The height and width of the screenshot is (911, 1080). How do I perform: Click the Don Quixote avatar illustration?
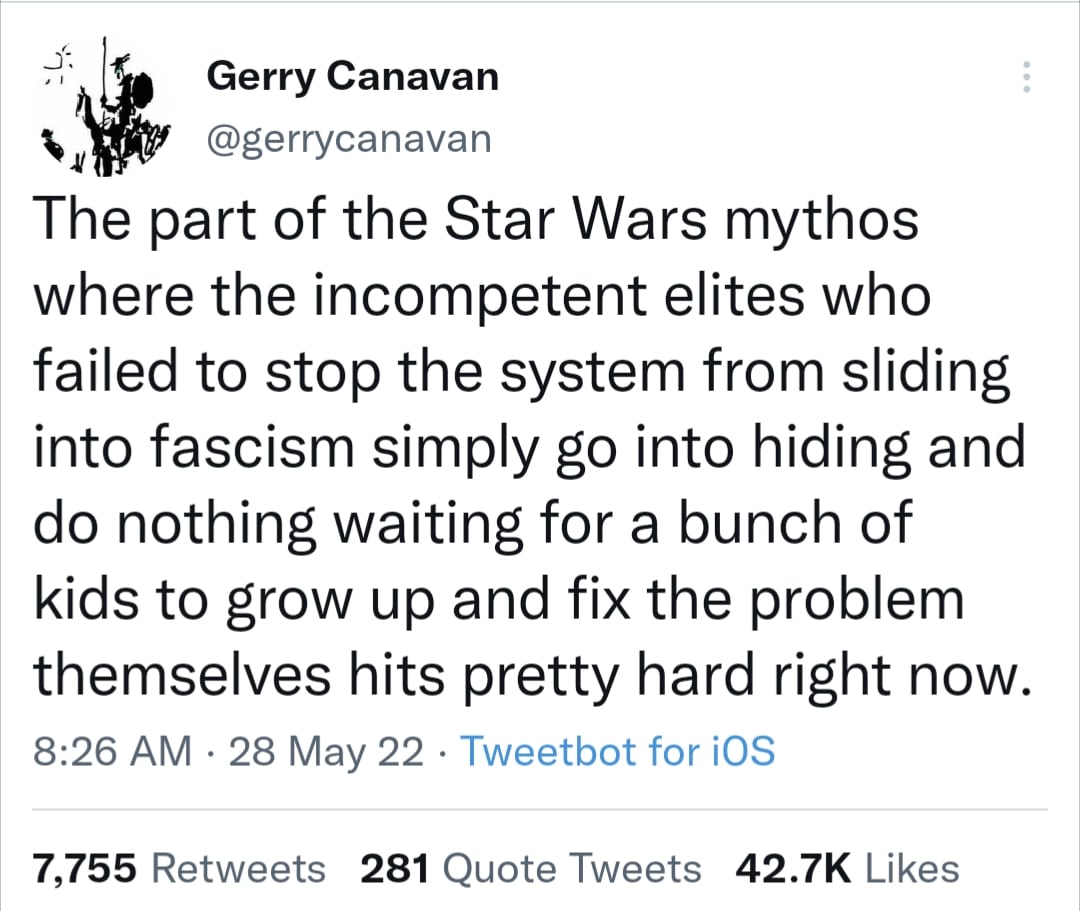coord(103,105)
